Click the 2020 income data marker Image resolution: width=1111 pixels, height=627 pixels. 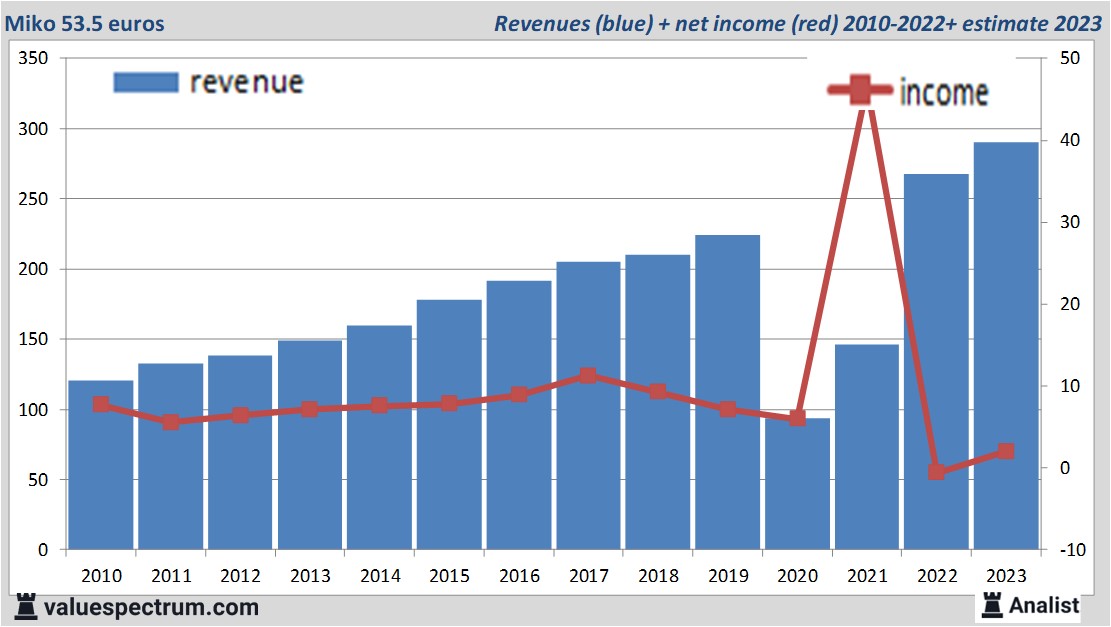pyautogui.click(x=797, y=418)
